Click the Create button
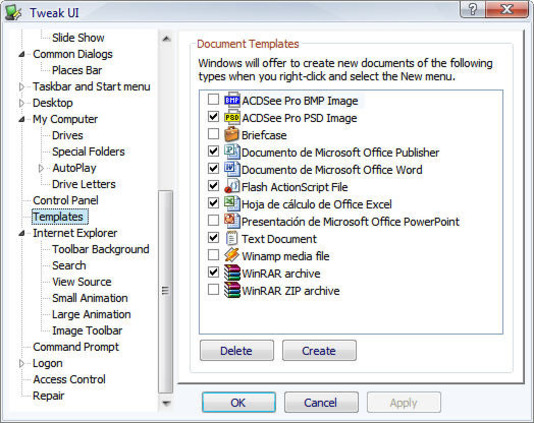Screen dimensions: 534x423 (319, 350)
